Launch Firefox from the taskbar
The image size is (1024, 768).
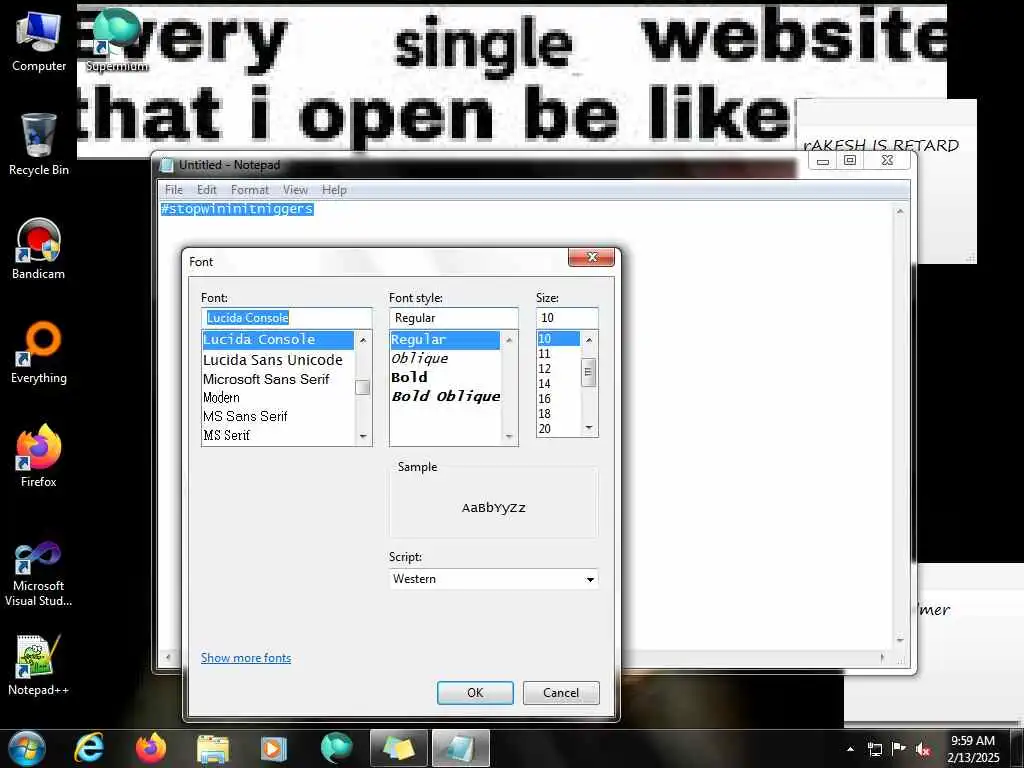click(150, 748)
